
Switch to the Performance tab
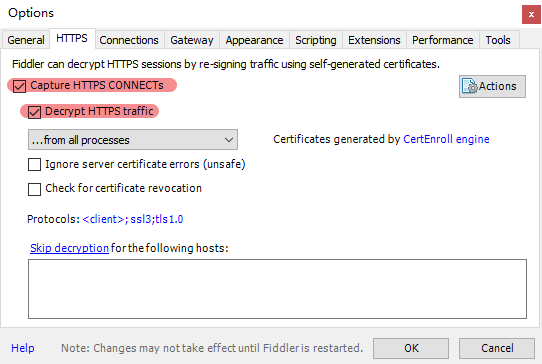pos(442,40)
